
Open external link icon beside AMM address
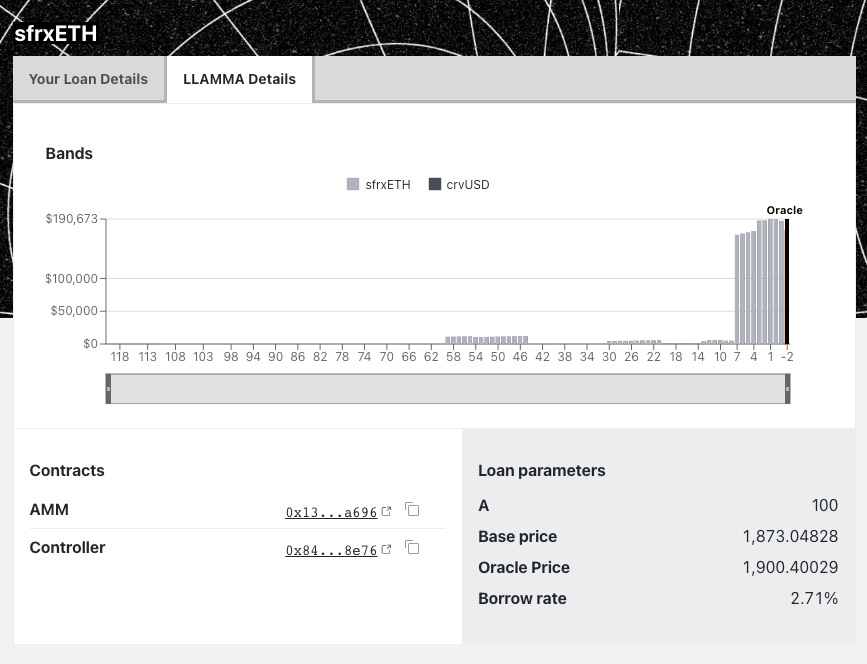[387, 511]
